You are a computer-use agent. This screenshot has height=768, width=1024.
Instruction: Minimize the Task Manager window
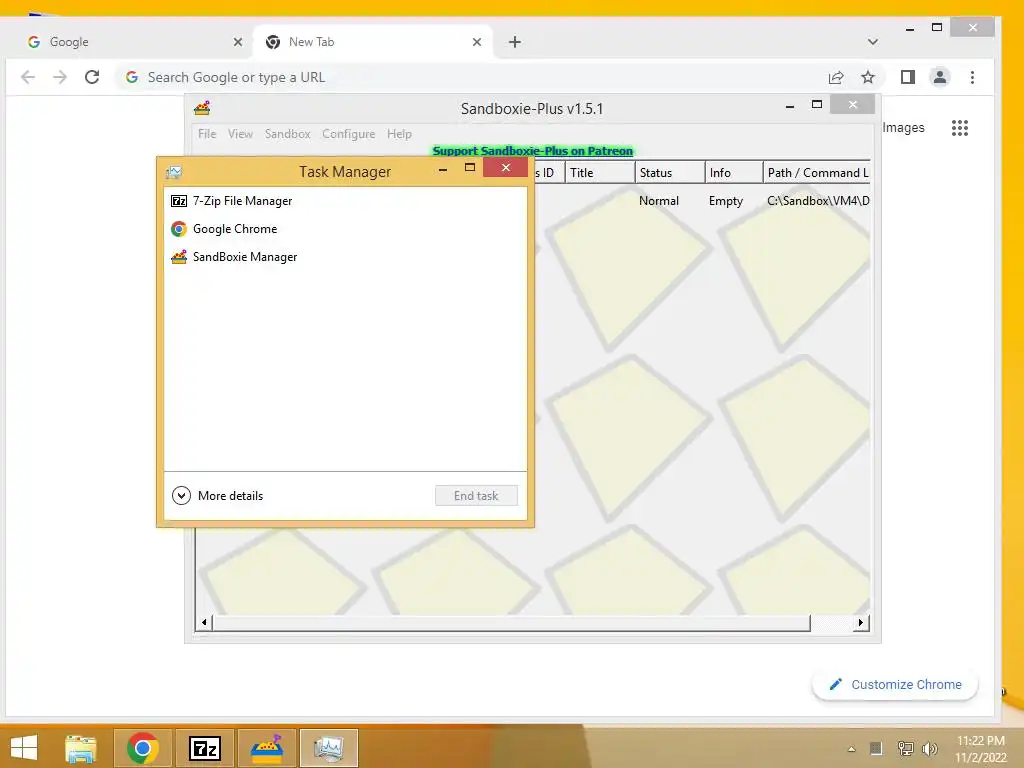443,169
